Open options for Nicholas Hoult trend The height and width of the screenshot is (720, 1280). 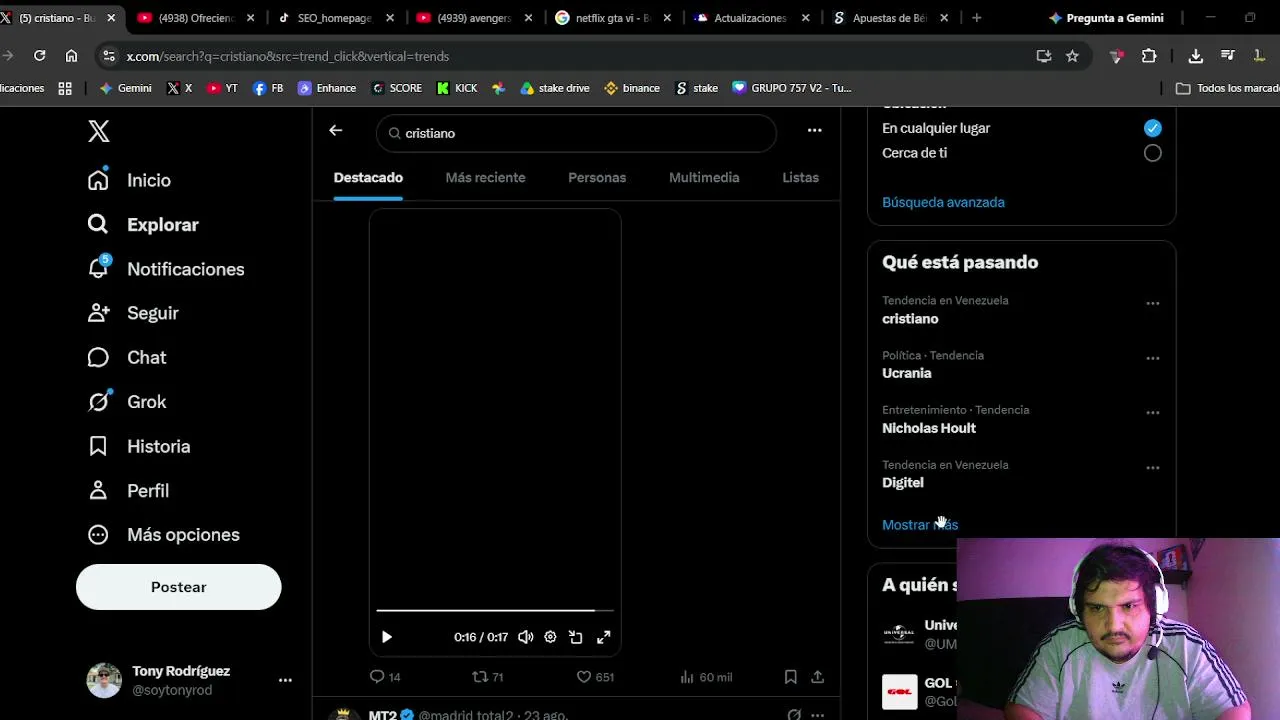(x=1153, y=412)
